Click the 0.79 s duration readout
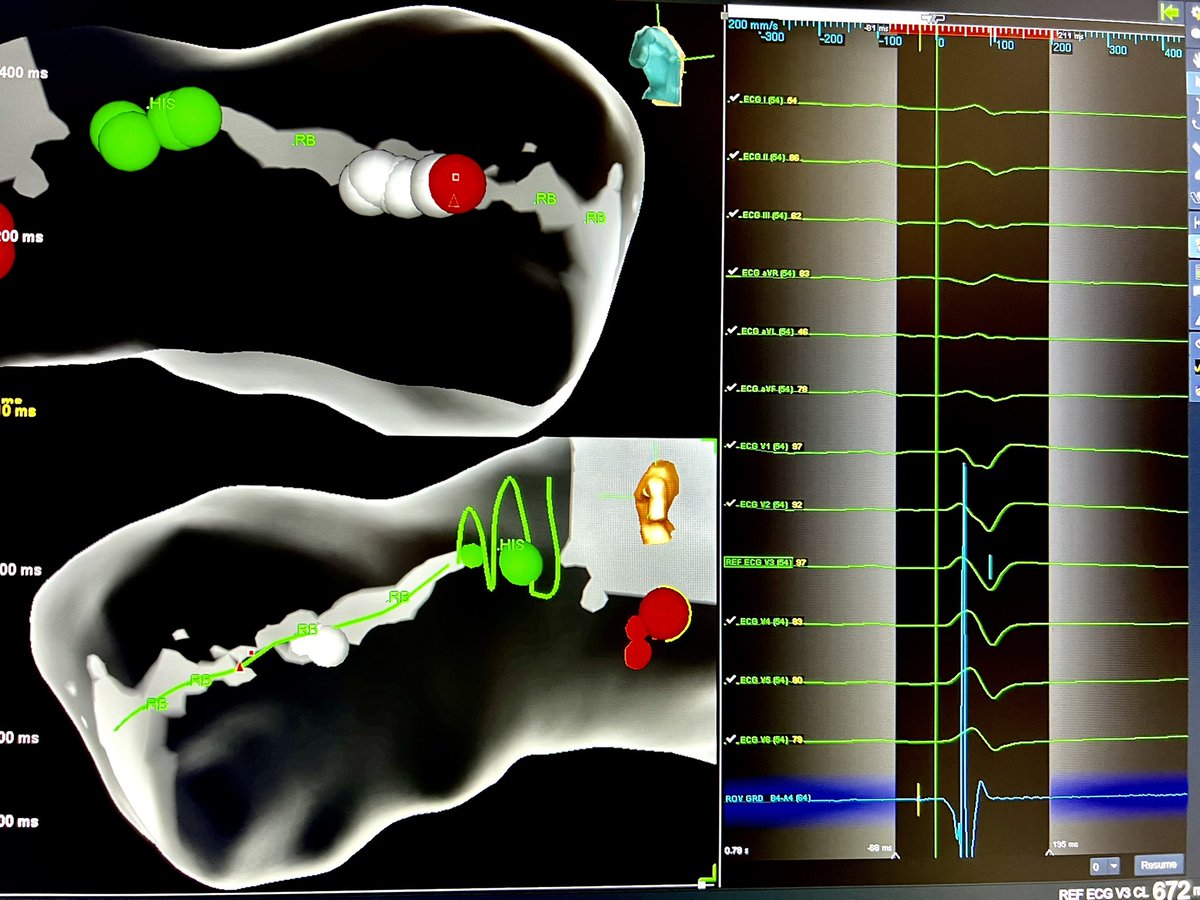Screen dimensions: 1200x900 (x=735, y=852)
